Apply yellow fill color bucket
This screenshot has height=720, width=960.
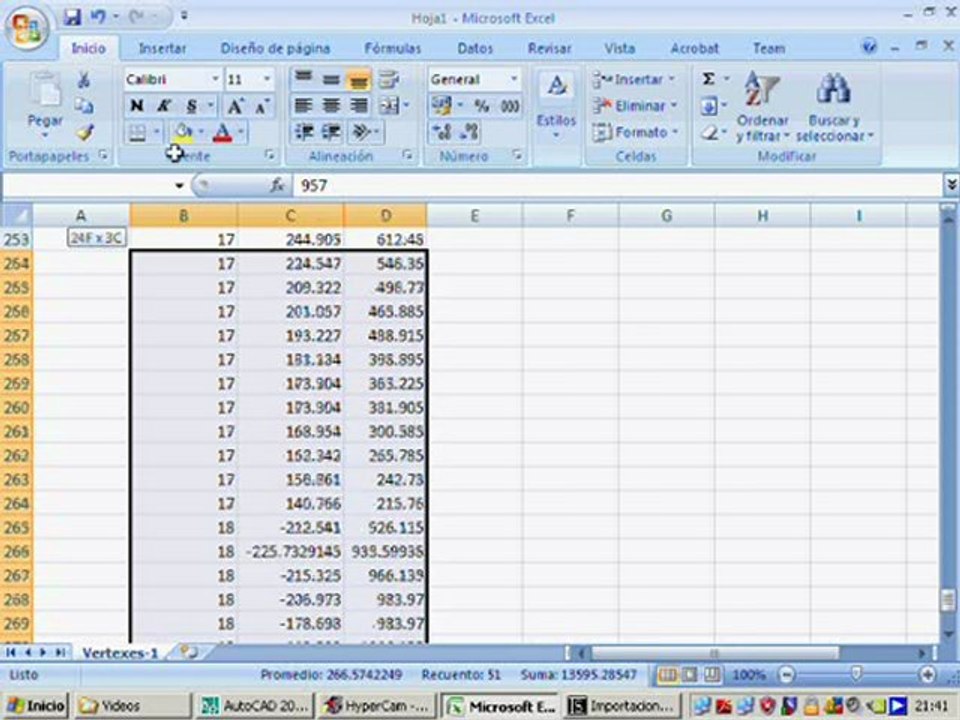point(183,132)
